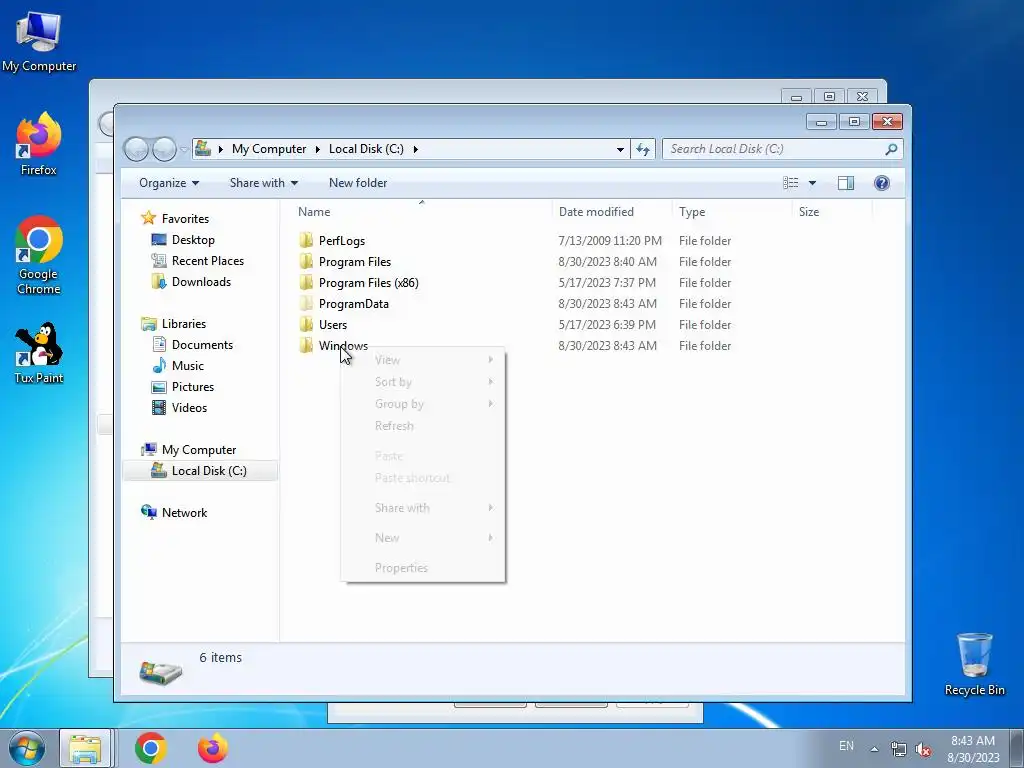Screen dimensions: 1024x768
Task: Open Share with submenu in context menu
Action: coord(423,508)
